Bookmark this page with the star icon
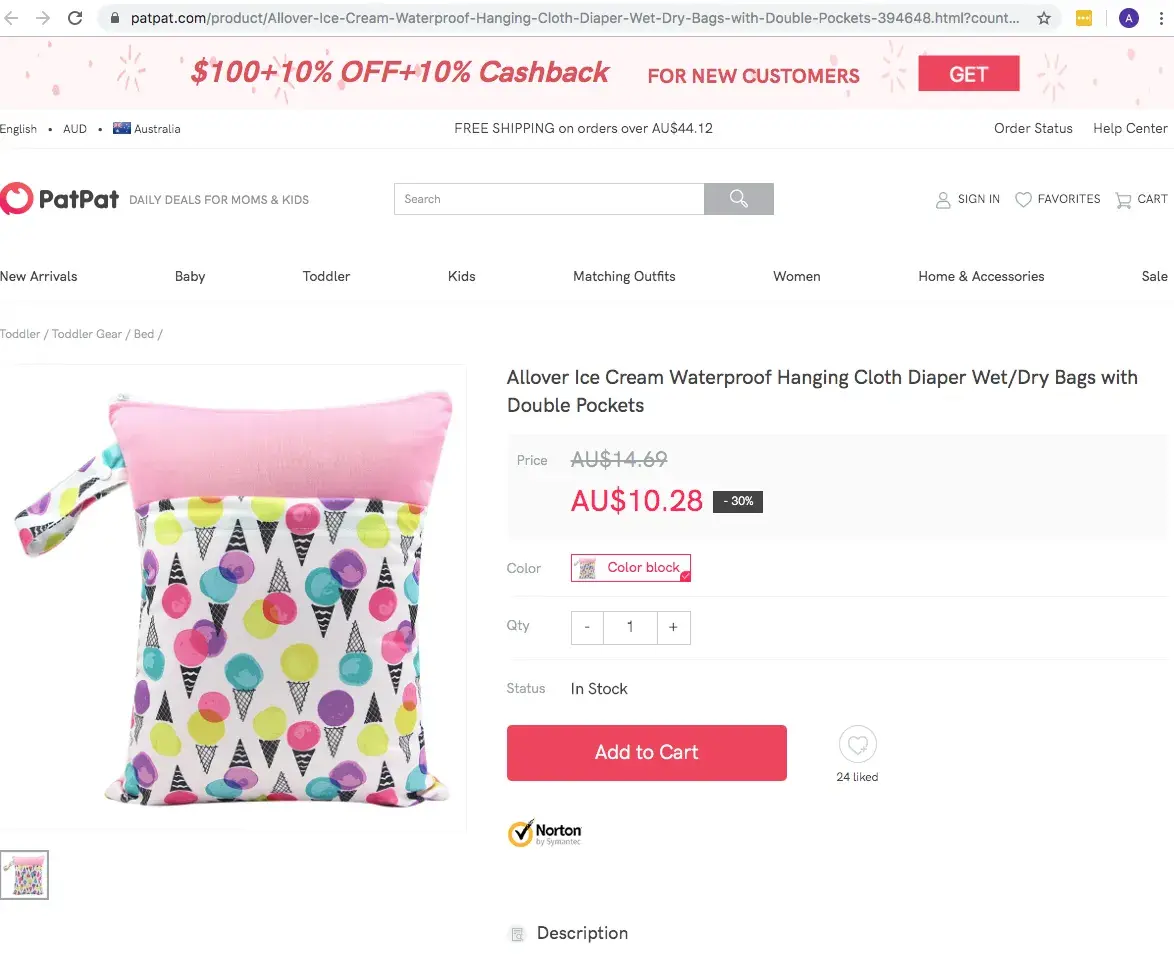 click(x=1044, y=18)
